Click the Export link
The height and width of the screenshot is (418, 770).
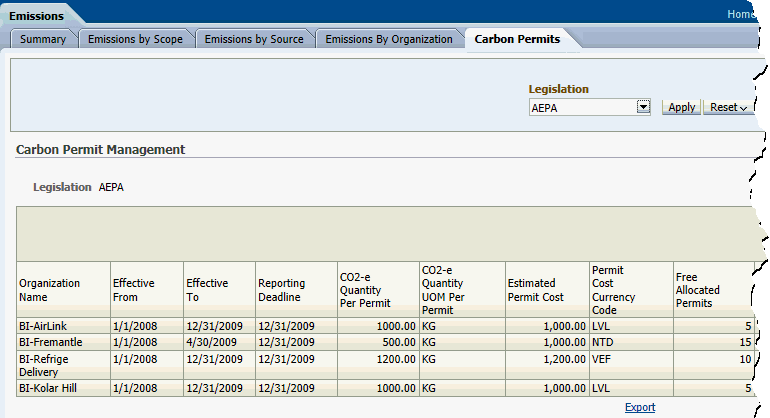pos(640,407)
